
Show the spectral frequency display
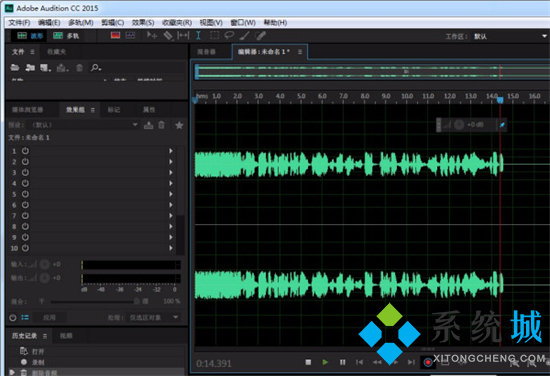coord(115,35)
